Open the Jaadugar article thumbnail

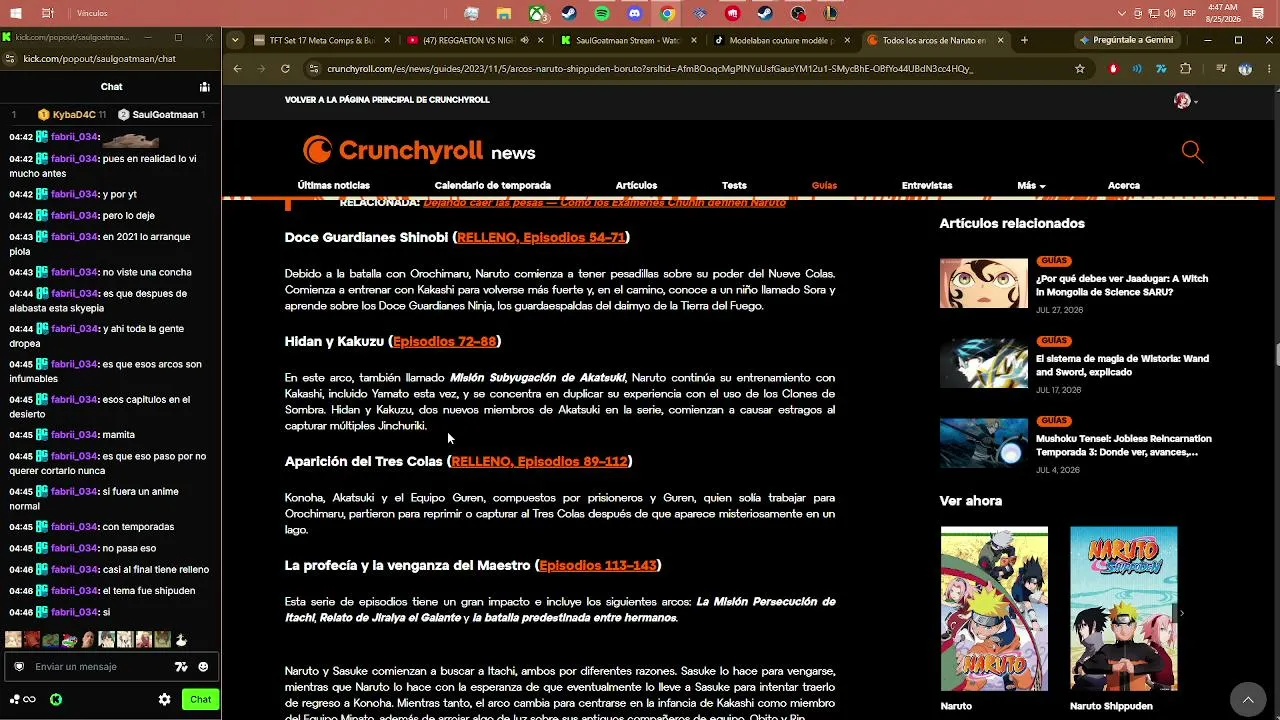coord(983,283)
